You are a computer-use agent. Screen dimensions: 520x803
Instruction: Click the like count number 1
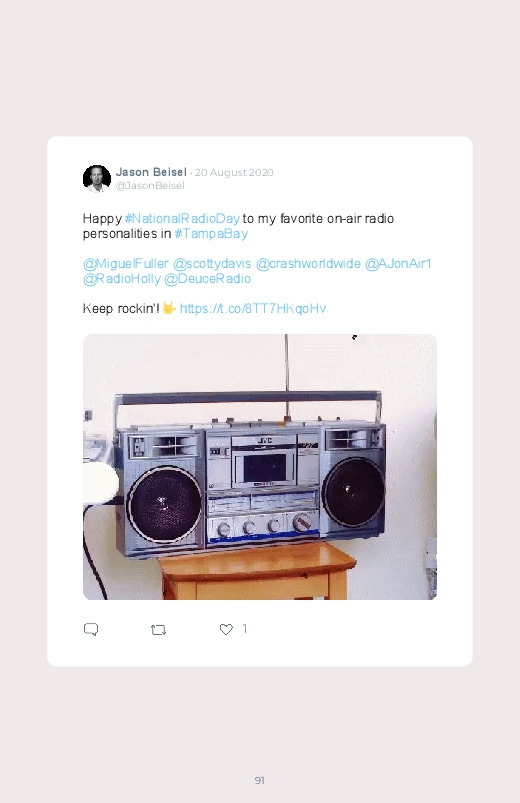pos(245,628)
